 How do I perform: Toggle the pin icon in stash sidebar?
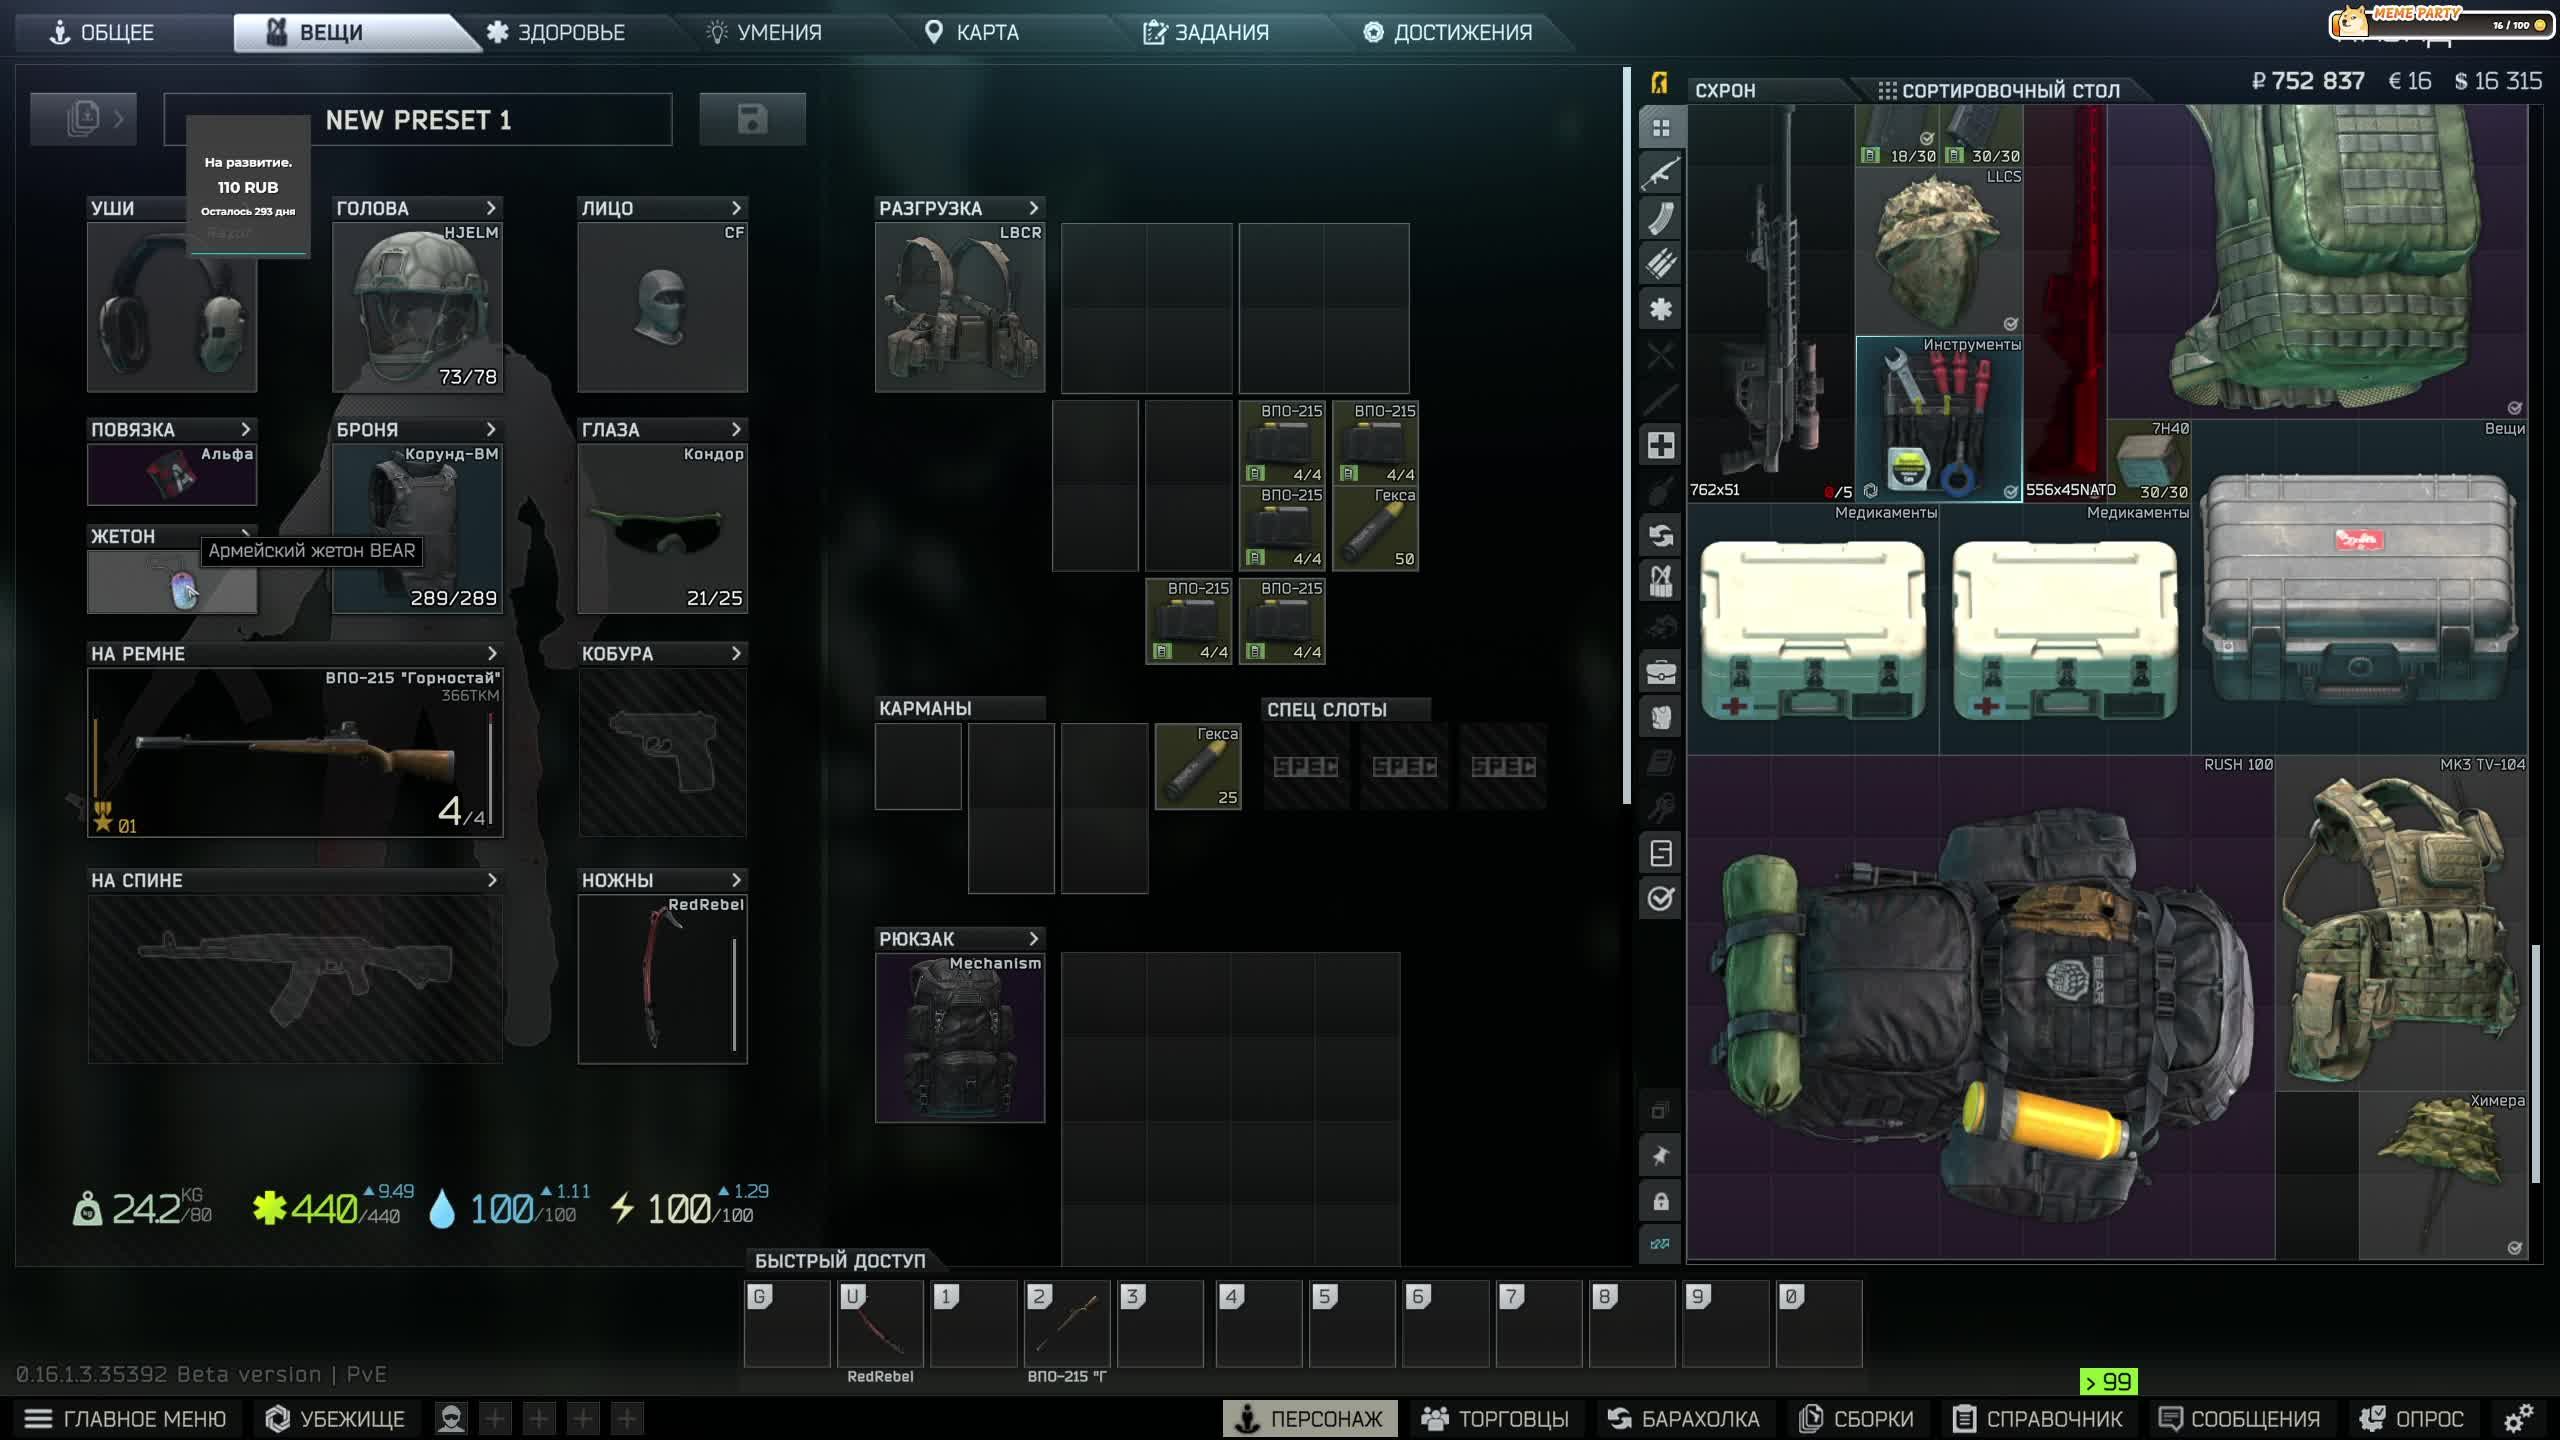coord(1660,1156)
